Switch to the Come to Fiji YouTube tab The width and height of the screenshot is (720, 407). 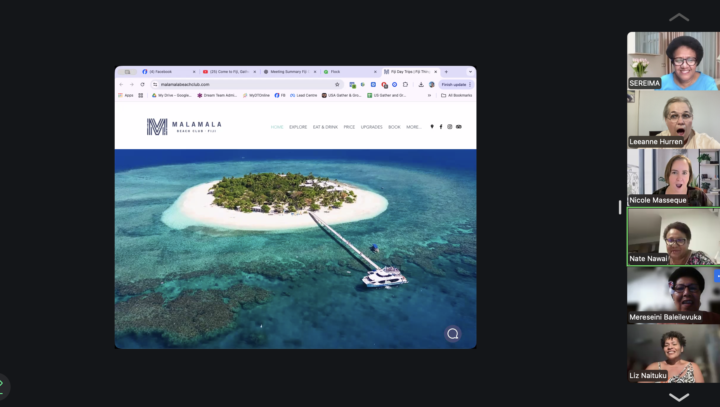pyautogui.click(x=229, y=72)
